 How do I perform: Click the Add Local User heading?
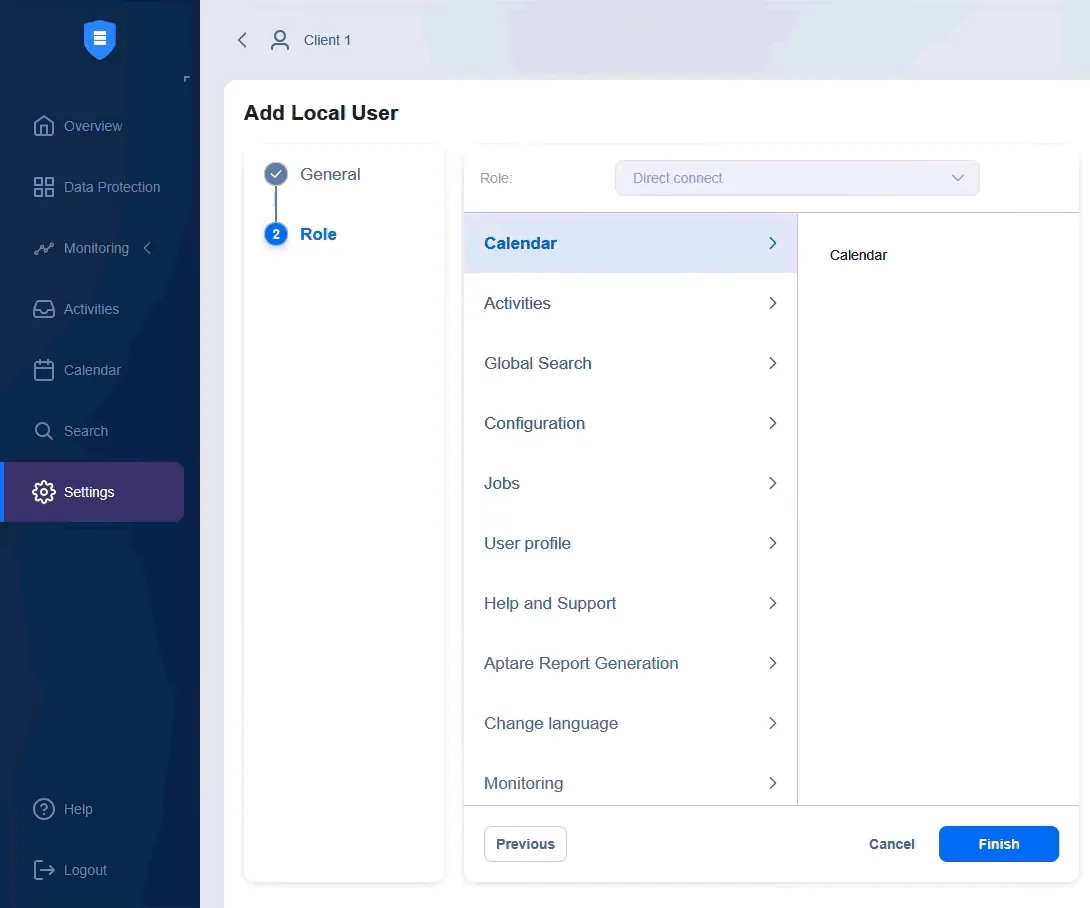321,113
